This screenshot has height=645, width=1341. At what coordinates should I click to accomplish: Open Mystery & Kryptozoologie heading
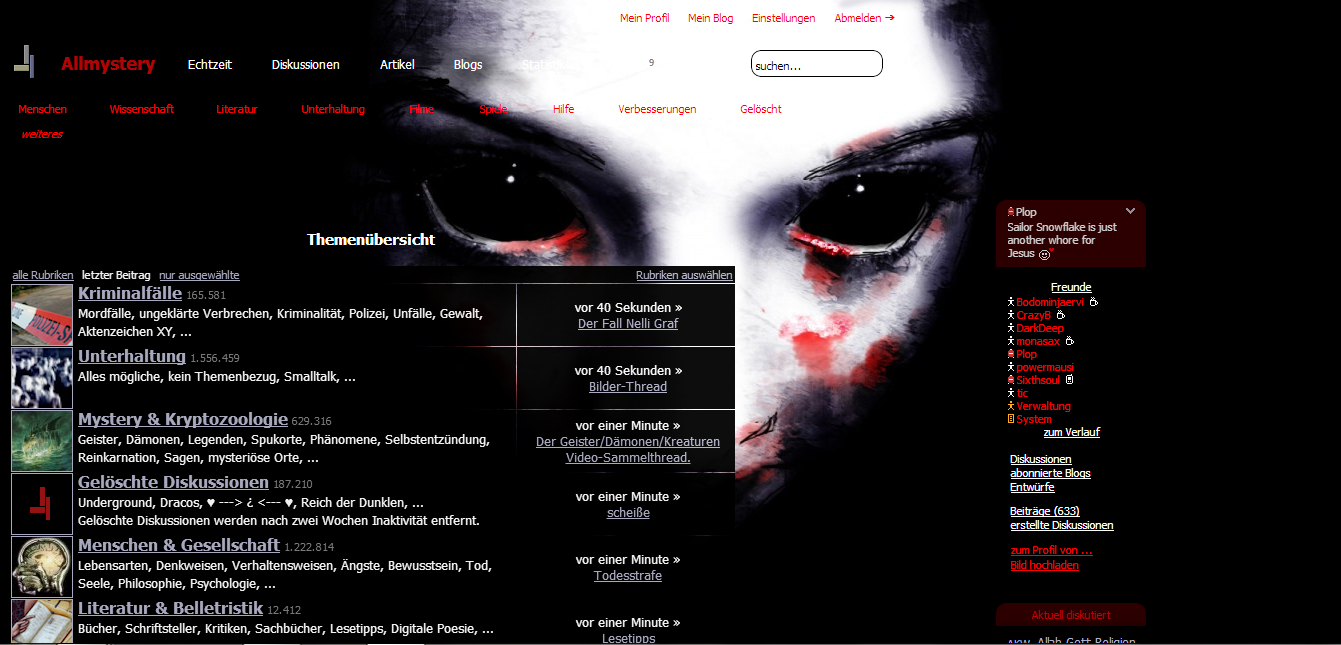[183, 420]
